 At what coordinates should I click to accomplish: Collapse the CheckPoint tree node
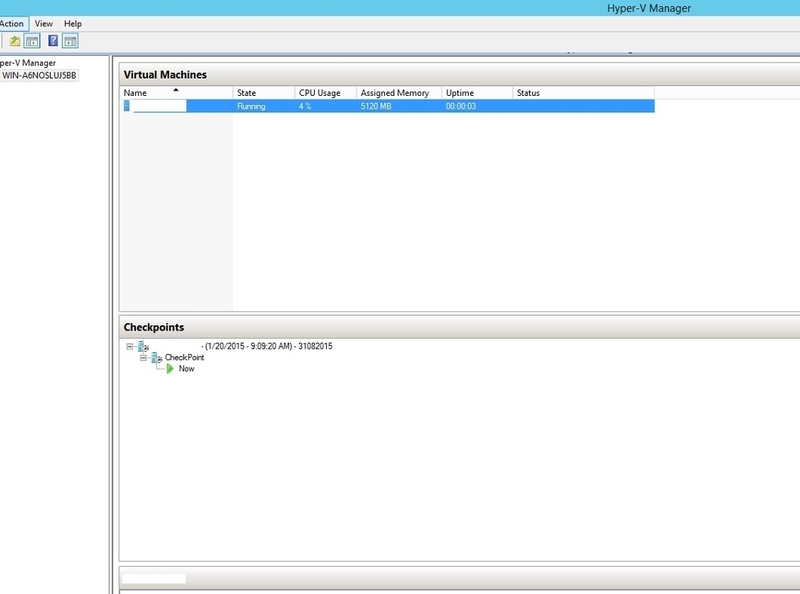(143, 356)
